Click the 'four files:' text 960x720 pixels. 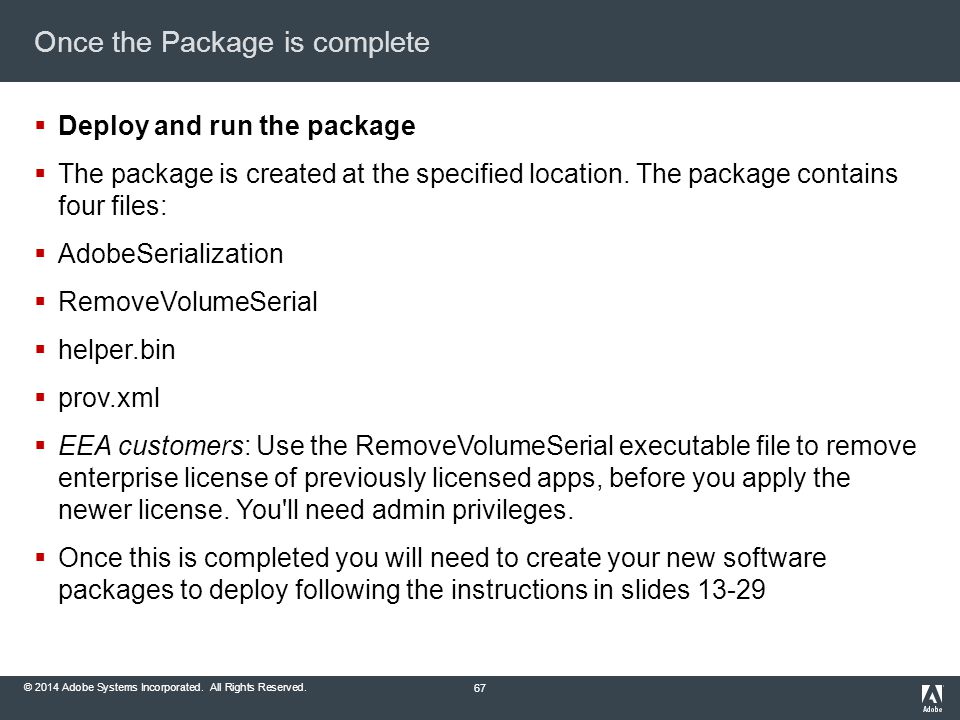pos(112,206)
